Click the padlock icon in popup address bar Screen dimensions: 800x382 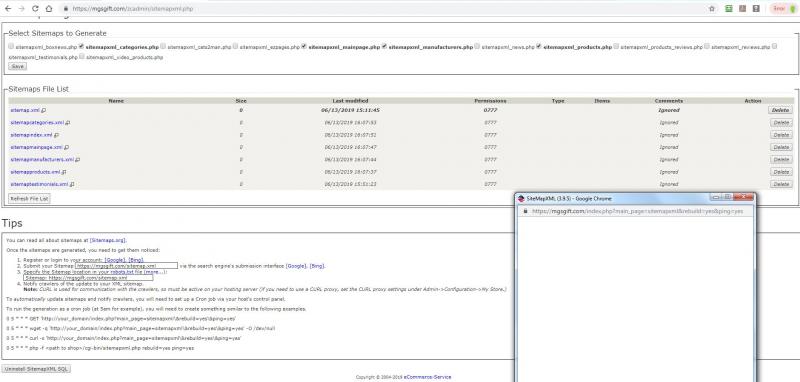[x=526, y=211]
